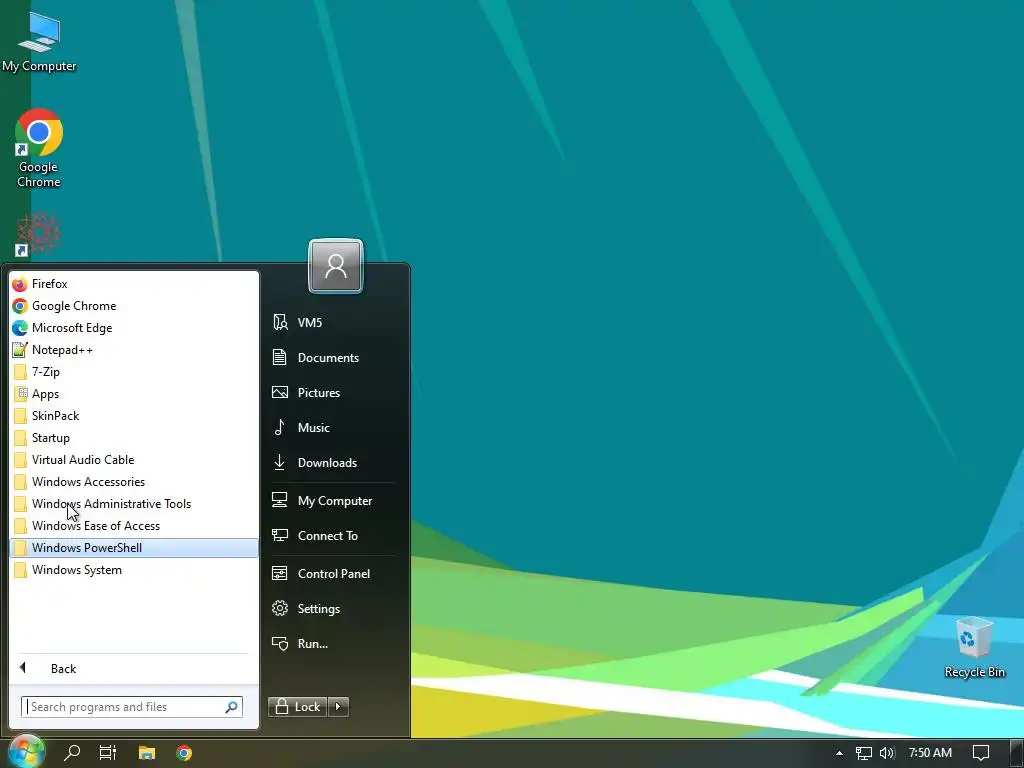The image size is (1024, 768).
Task: Launch Google Chrome from start menu list
Action: (x=134, y=306)
